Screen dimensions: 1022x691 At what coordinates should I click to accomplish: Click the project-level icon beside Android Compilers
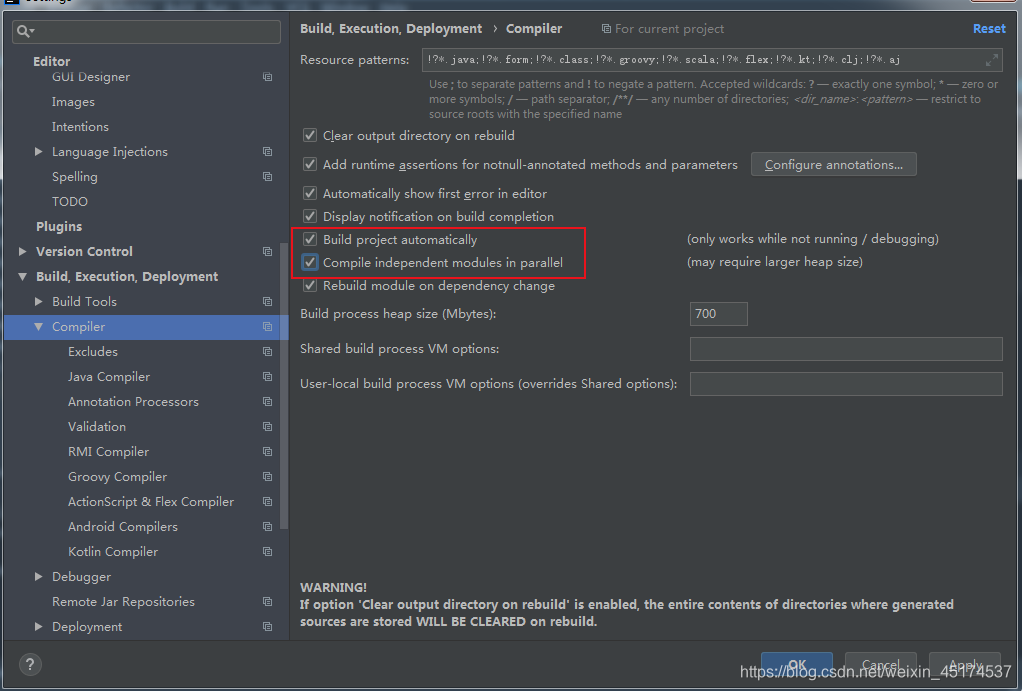[x=267, y=527]
